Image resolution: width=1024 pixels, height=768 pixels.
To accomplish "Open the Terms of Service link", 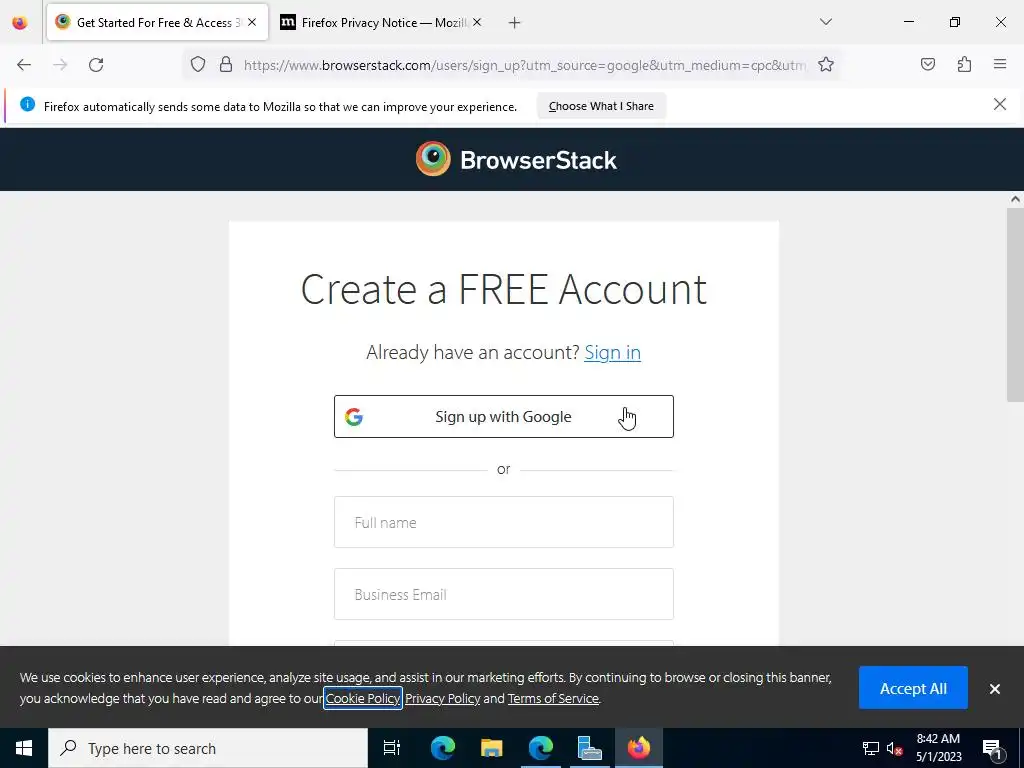I will [553, 698].
